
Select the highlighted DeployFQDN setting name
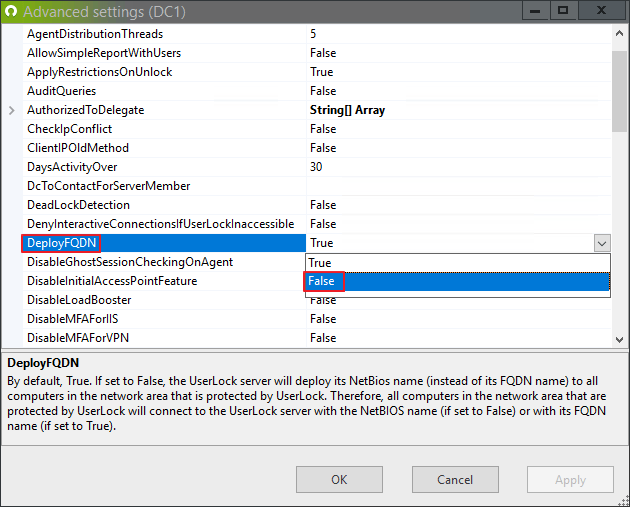tap(61, 243)
